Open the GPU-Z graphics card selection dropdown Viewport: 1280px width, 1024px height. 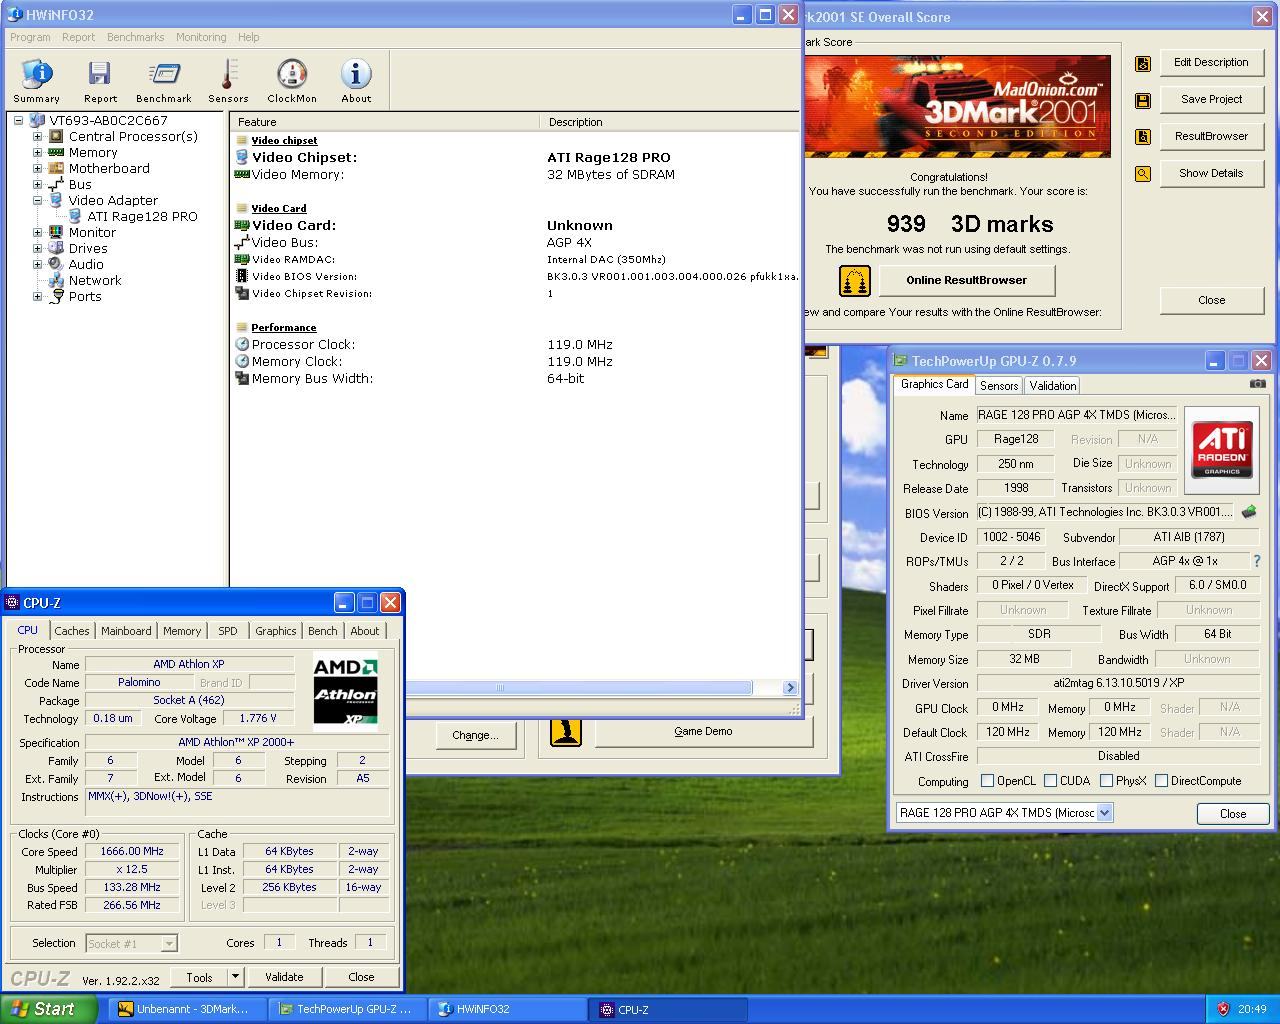[1104, 813]
